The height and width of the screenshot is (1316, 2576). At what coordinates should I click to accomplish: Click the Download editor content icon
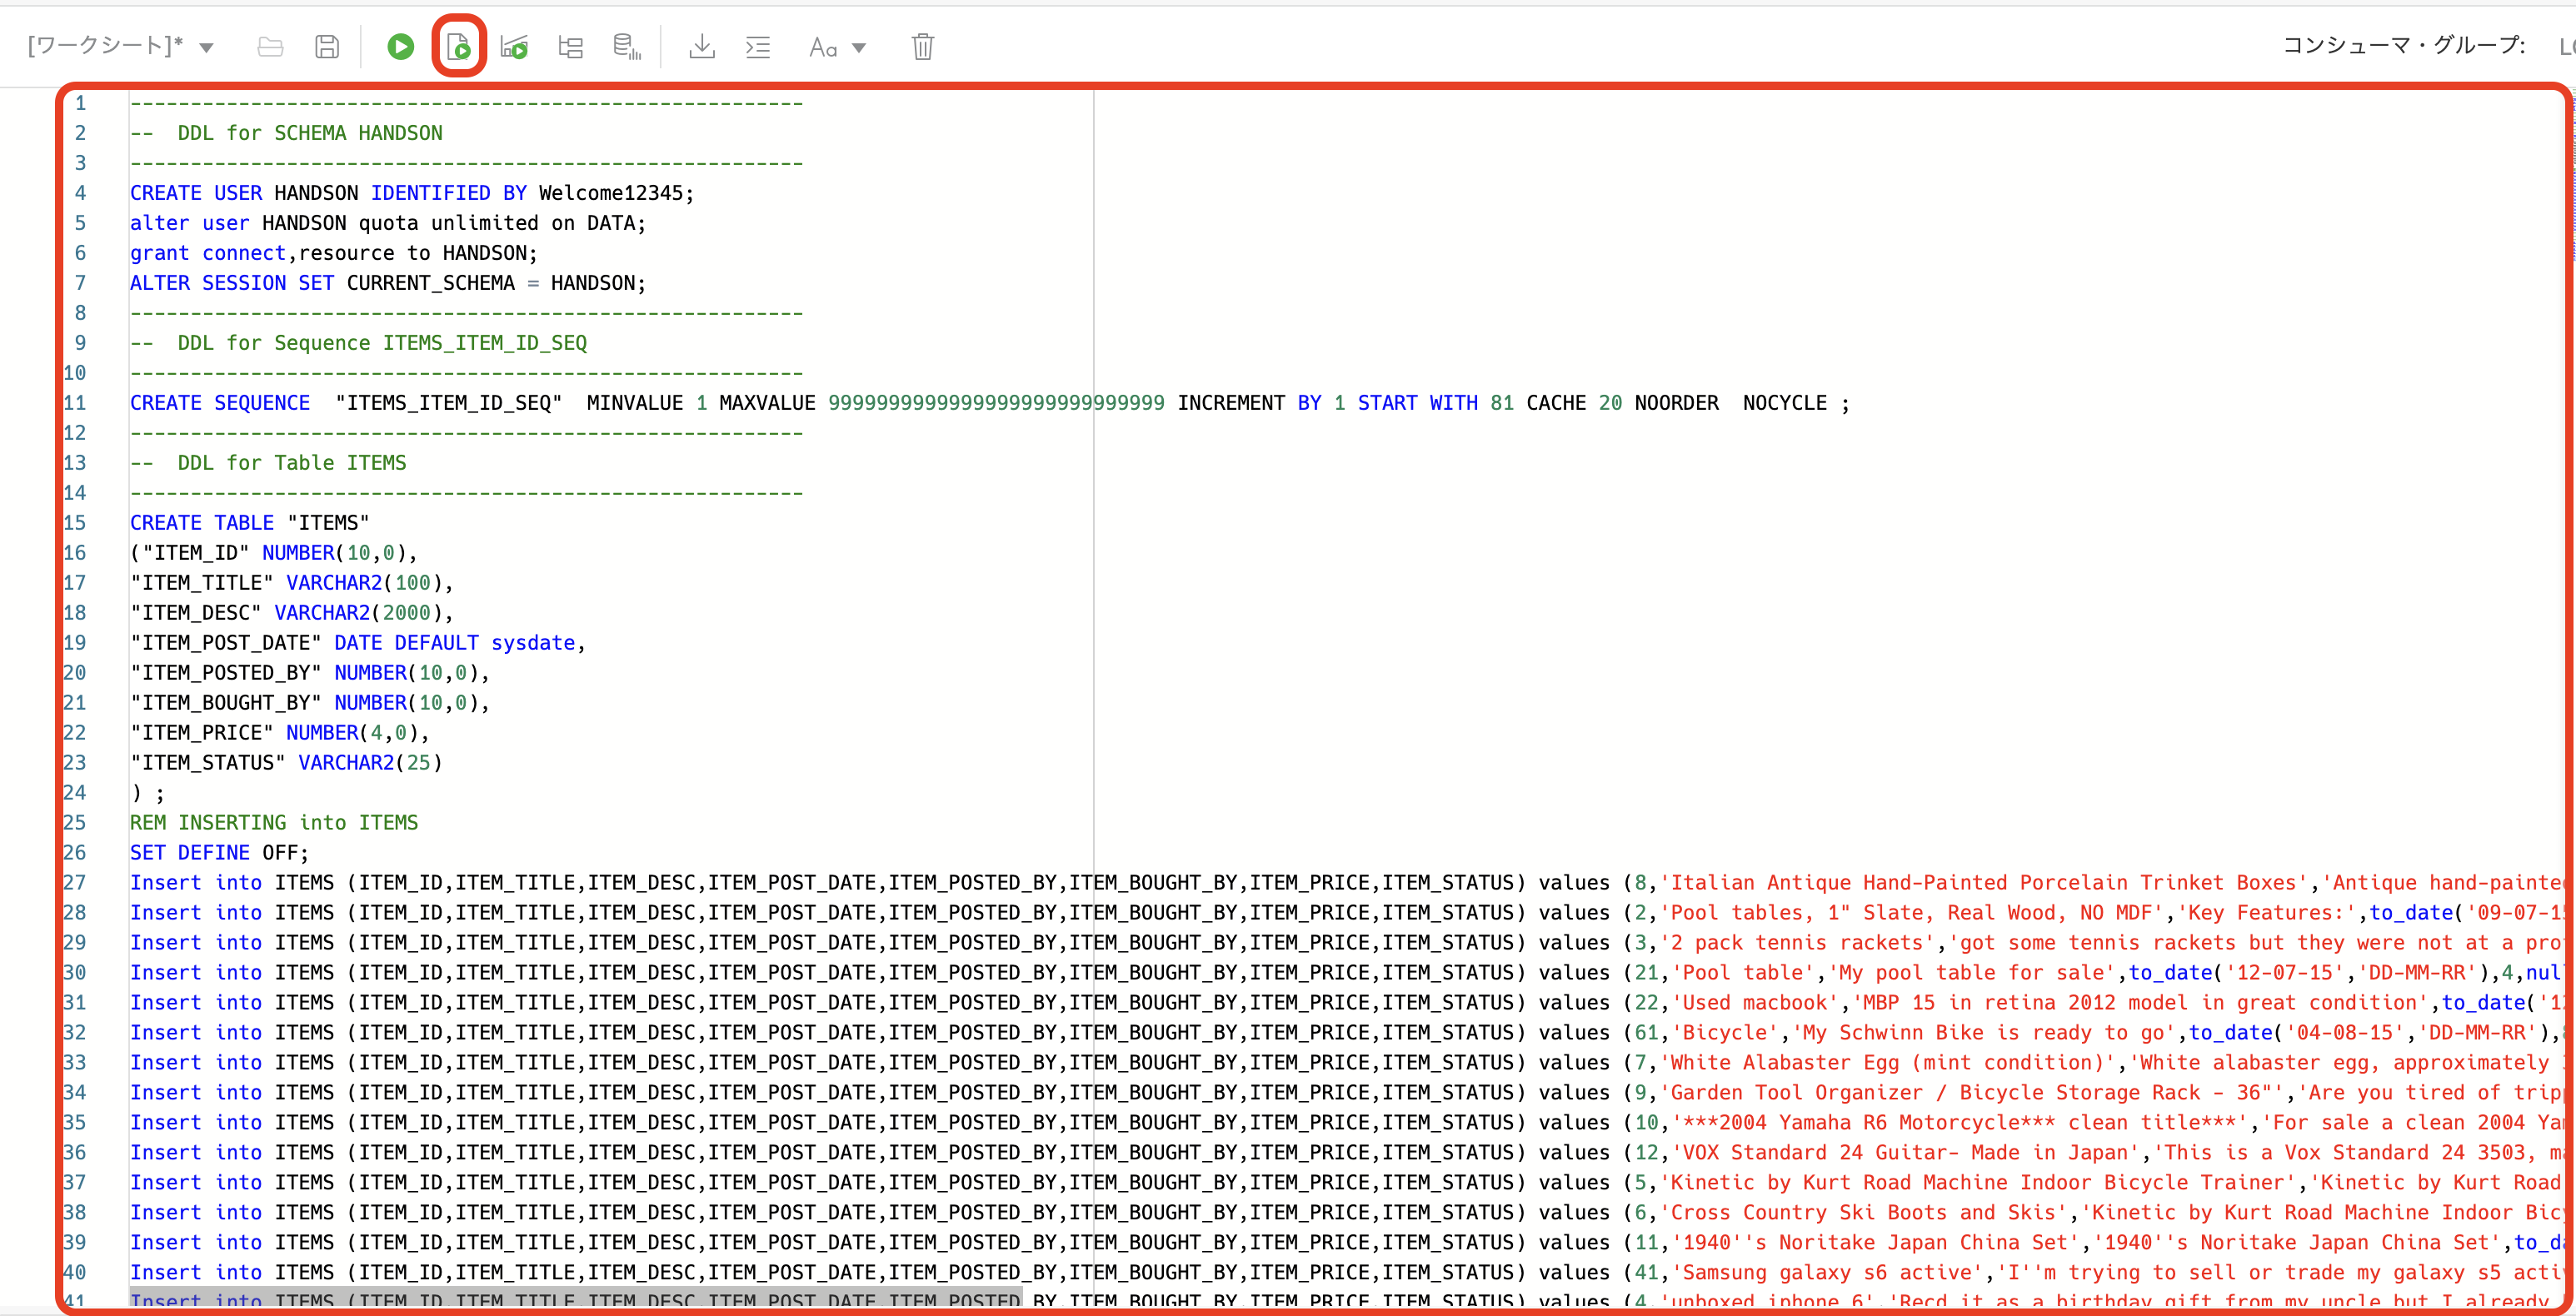pyautogui.click(x=702, y=46)
